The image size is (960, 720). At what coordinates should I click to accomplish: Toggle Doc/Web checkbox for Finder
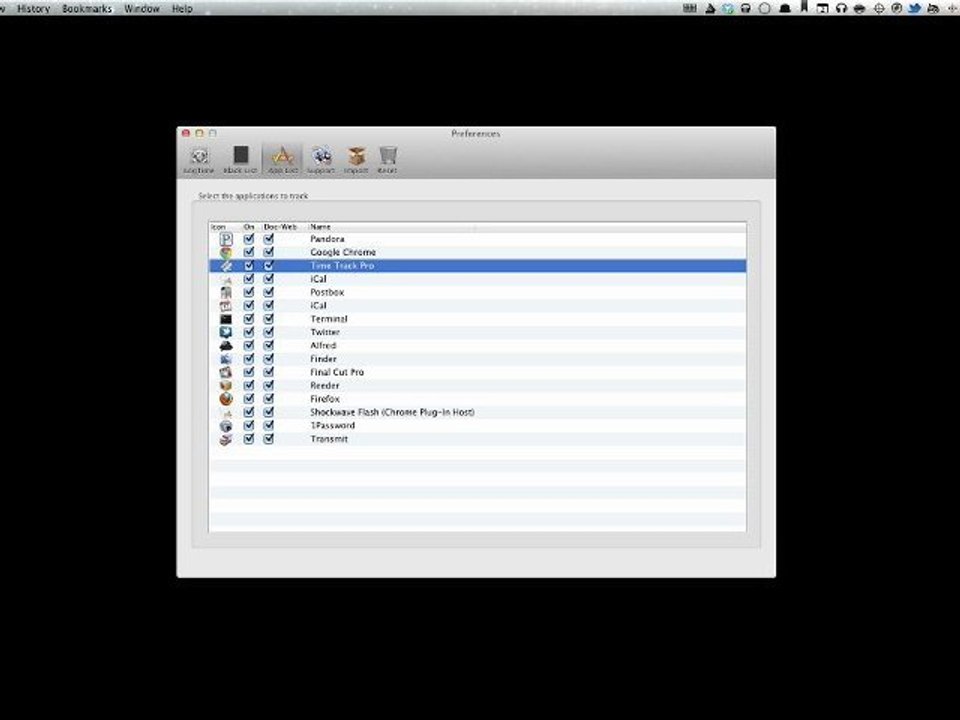pyautogui.click(x=269, y=359)
